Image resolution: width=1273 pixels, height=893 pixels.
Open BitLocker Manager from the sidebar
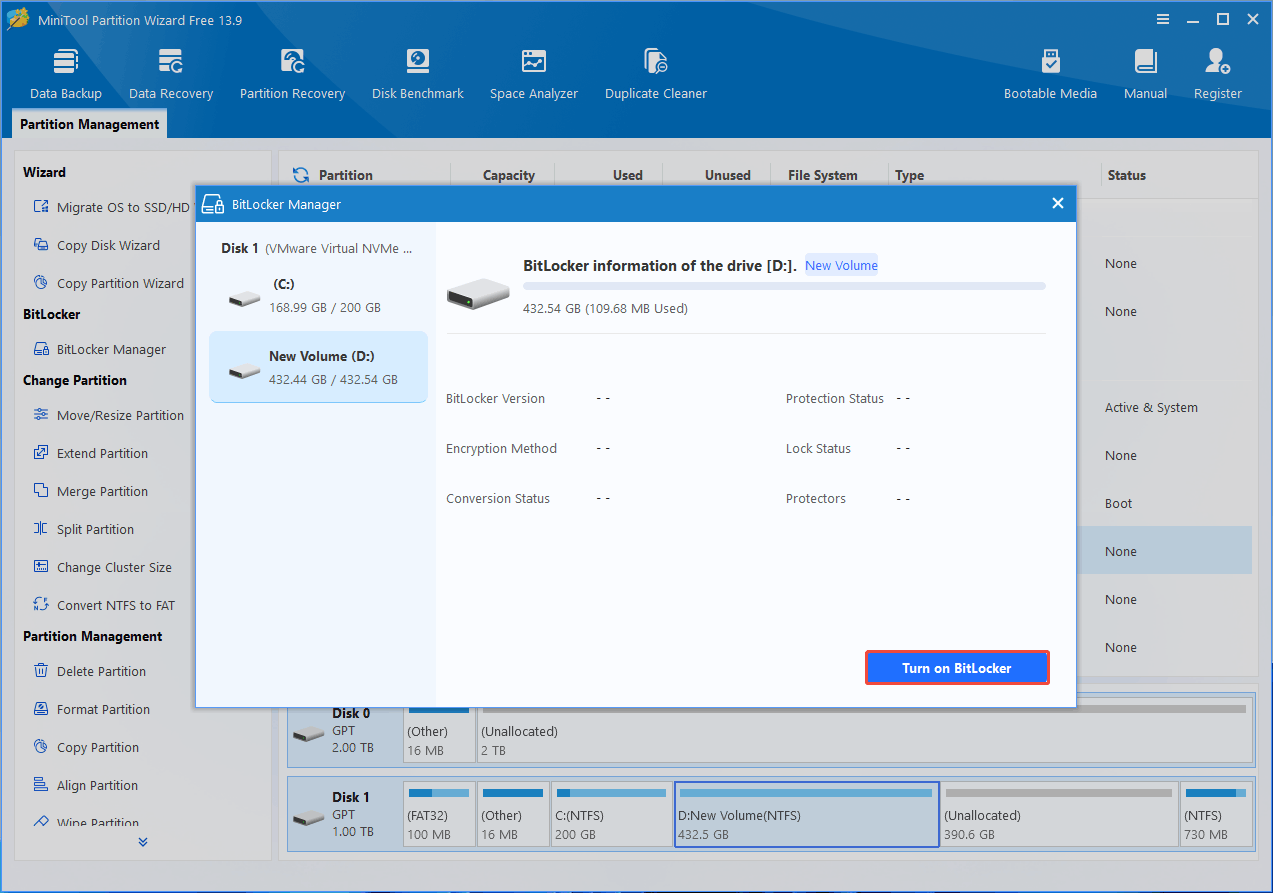(x=100, y=349)
